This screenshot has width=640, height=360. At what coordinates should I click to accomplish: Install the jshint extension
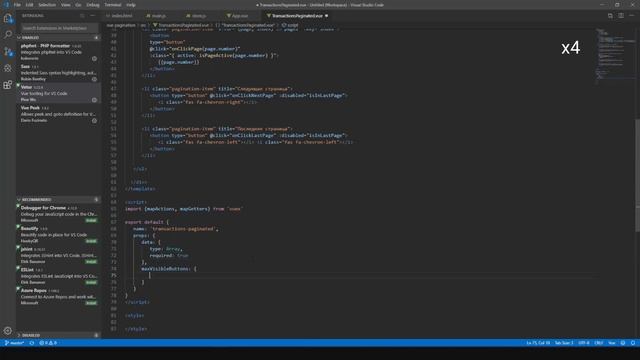91,262
